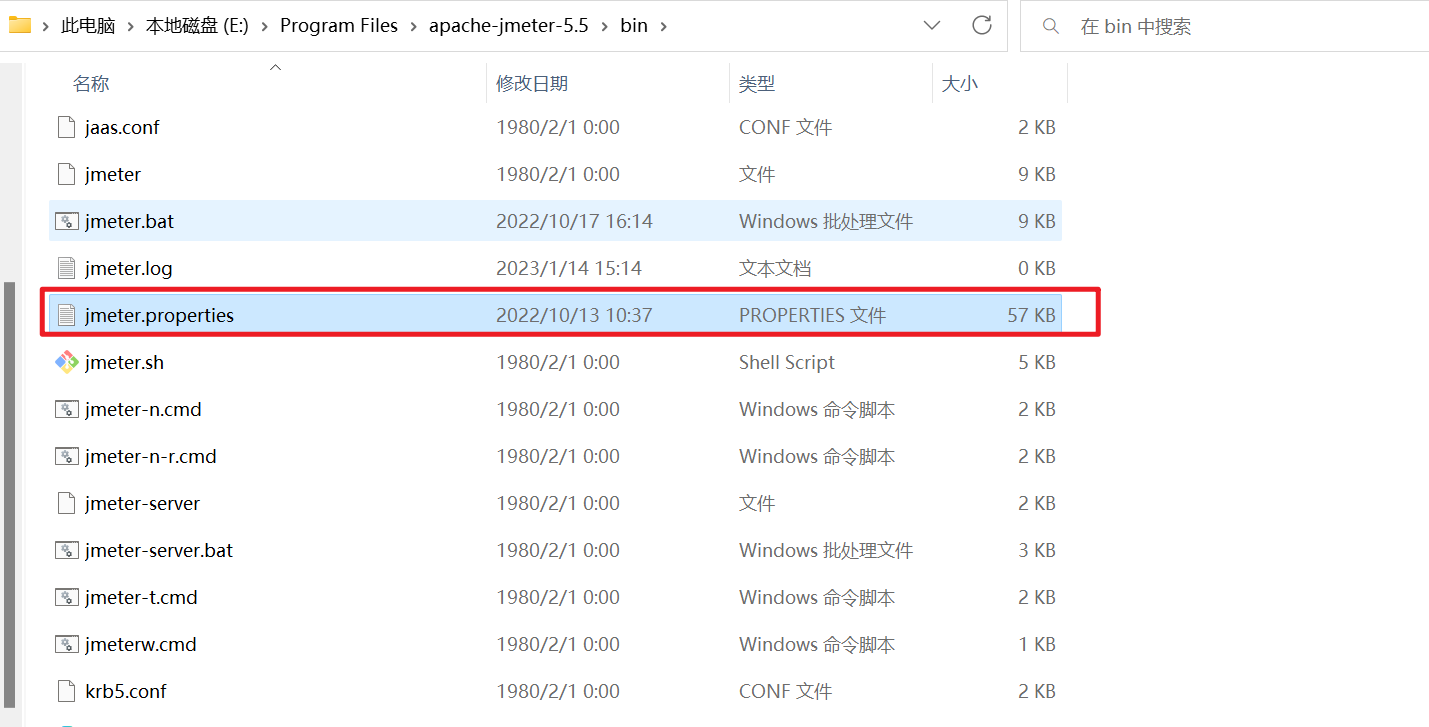Screen dimensions: 1429x727
Task: Navigate to 此电脑 in breadcrumb
Action: pos(88,26)
